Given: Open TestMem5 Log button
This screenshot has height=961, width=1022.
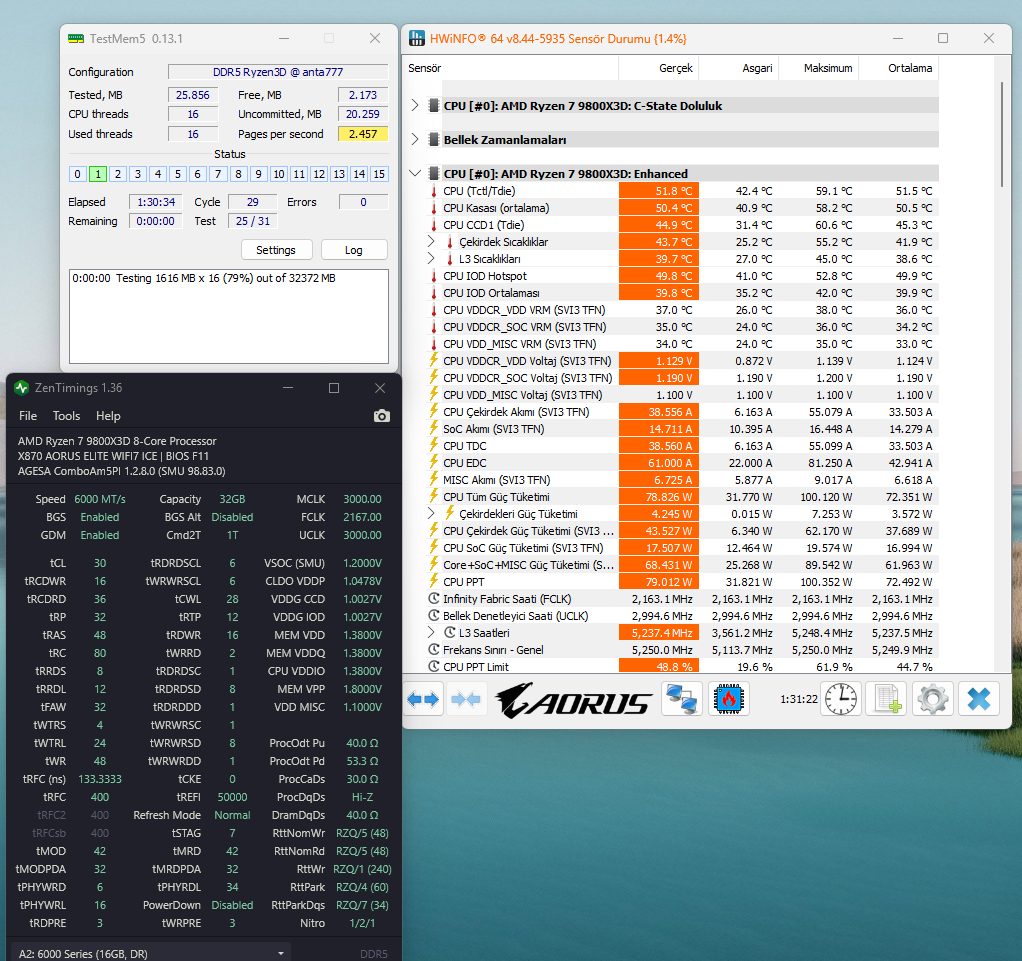Looking at the screenshot, I should coord(353,250).
